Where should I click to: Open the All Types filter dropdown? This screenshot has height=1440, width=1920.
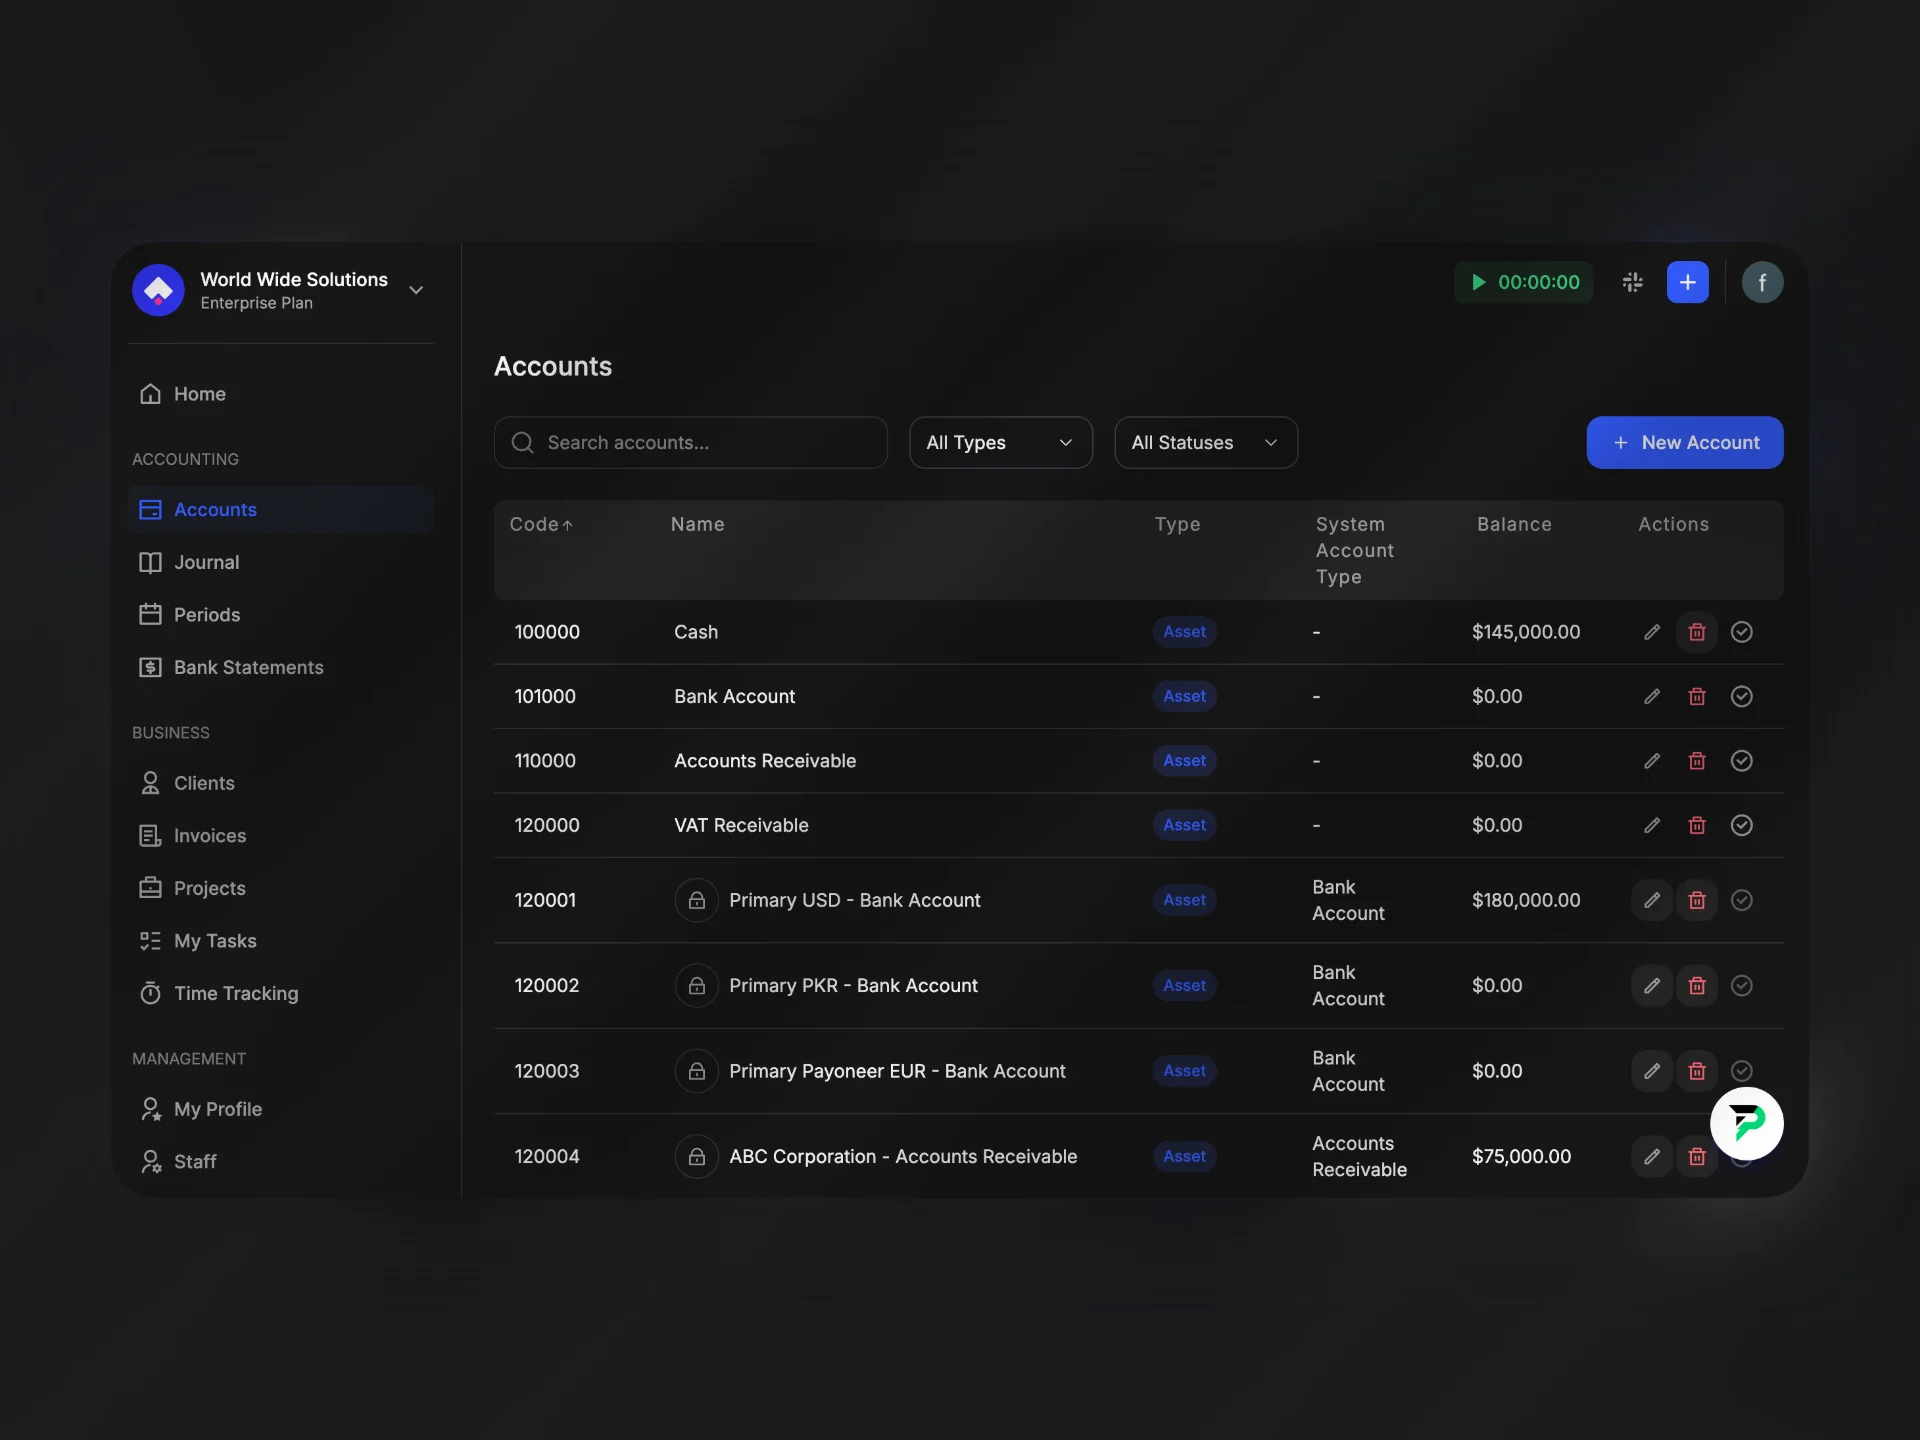click(1000, 442)
